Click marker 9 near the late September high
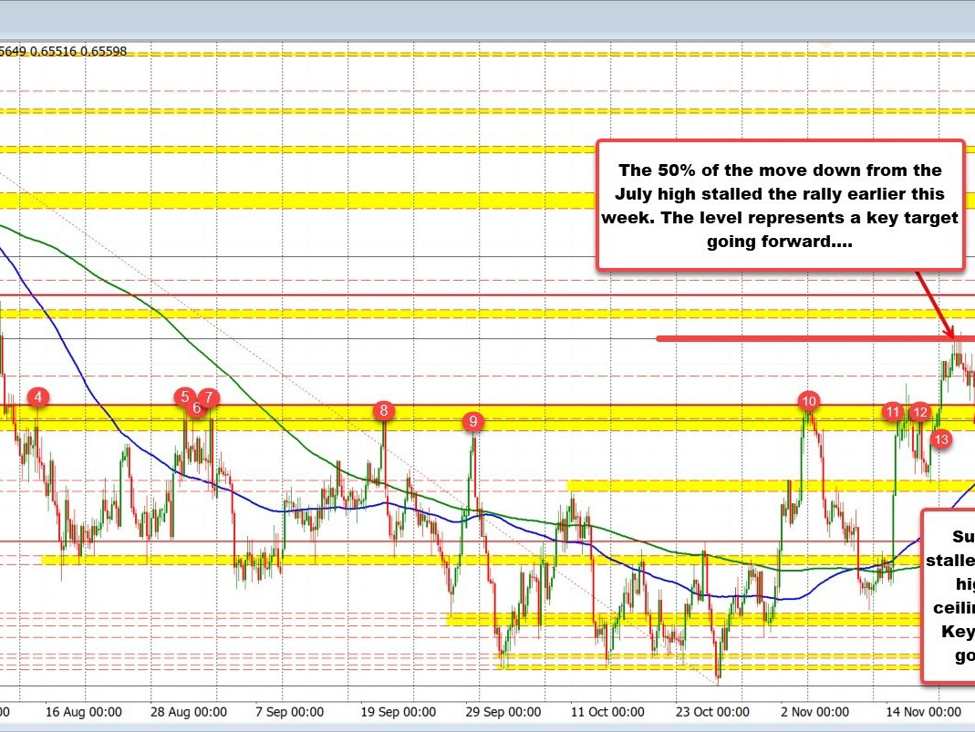 472,422
